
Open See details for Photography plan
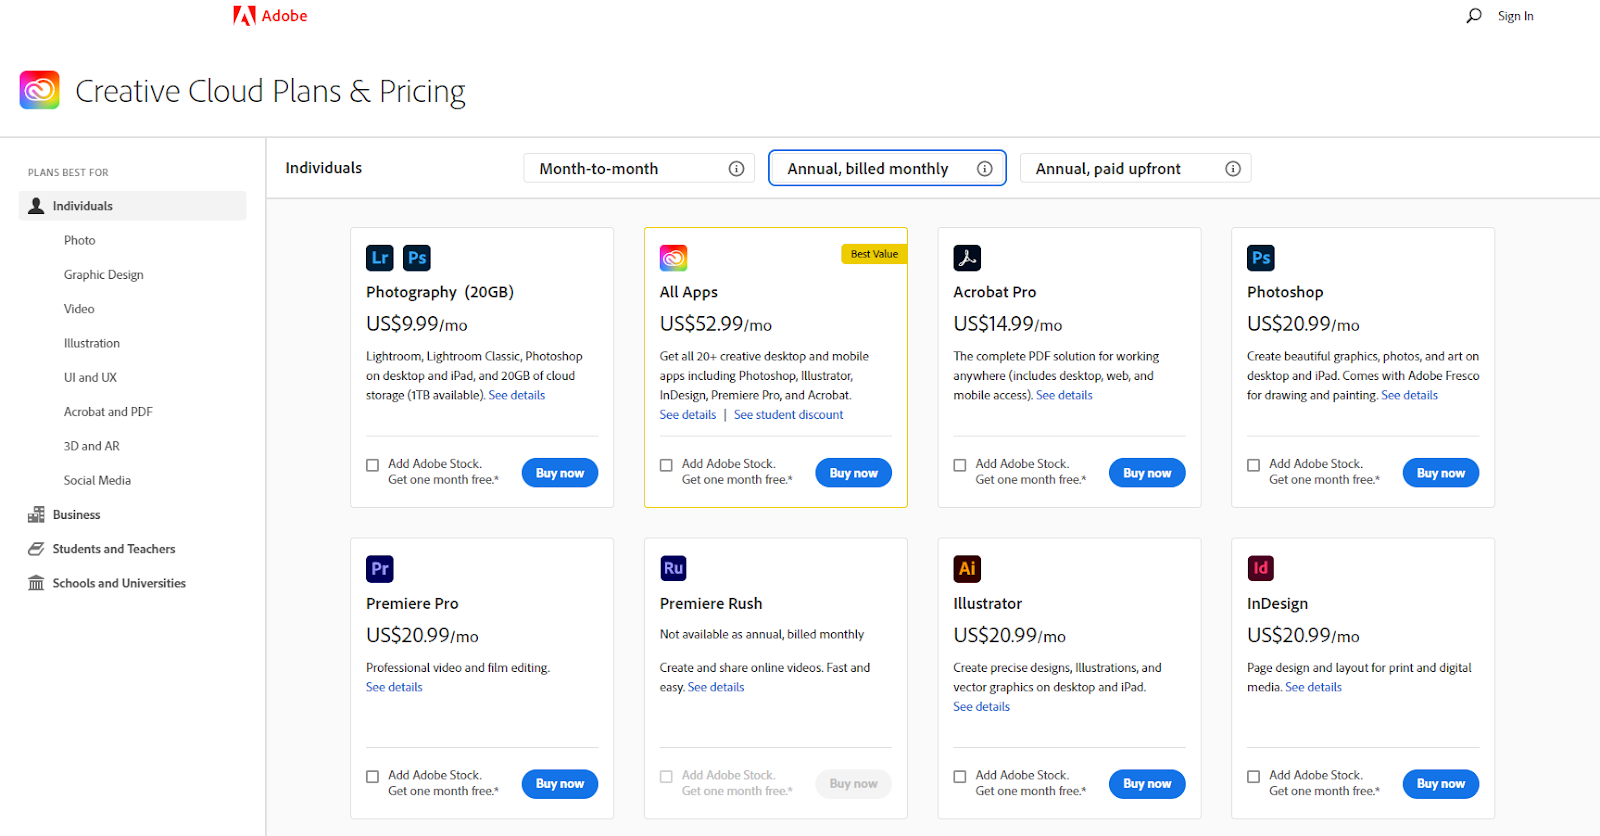[x=517, y=395]
